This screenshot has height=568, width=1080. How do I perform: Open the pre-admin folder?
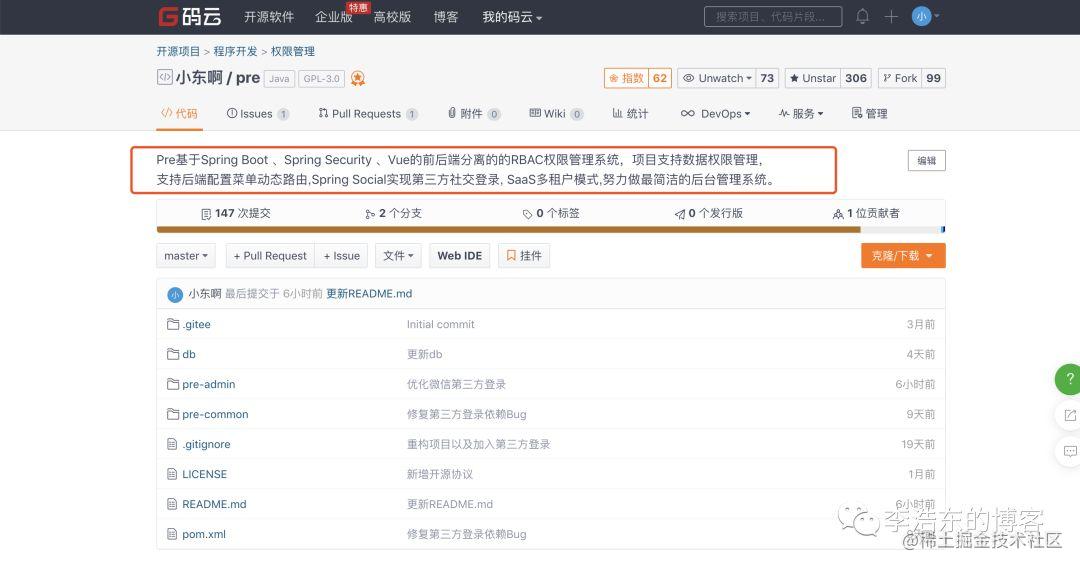(x=209, y=384)
